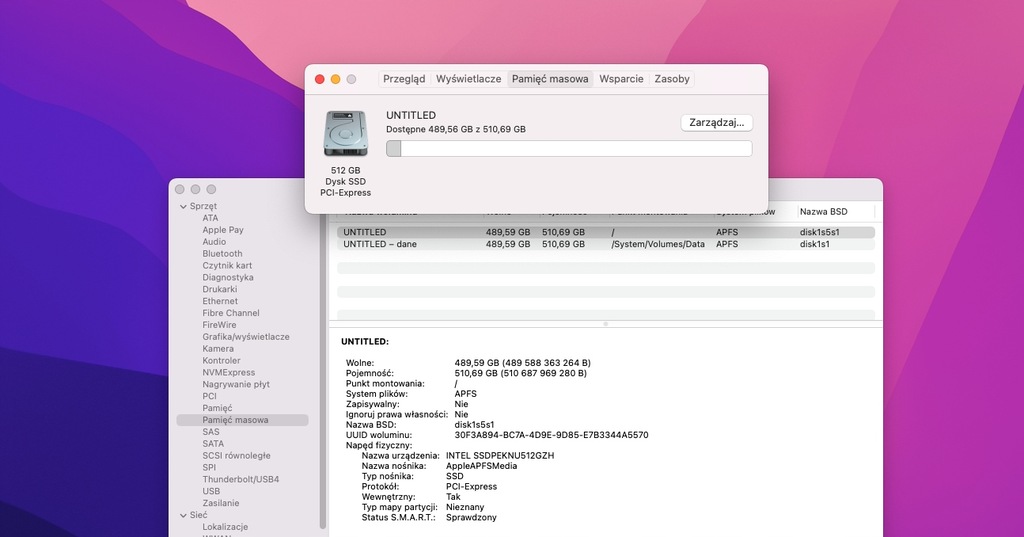Image resolution: width=1024 pixels, height=537 pixels.
Task: Select Lokalizacje under Sieć
Action: pyautogui.click(x=225, y=527)
